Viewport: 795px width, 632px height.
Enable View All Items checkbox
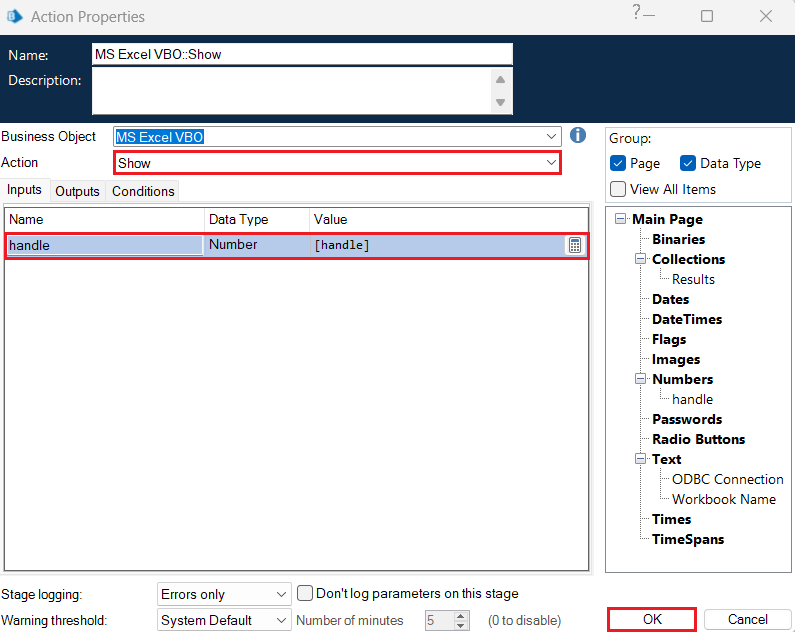point(619,189)
